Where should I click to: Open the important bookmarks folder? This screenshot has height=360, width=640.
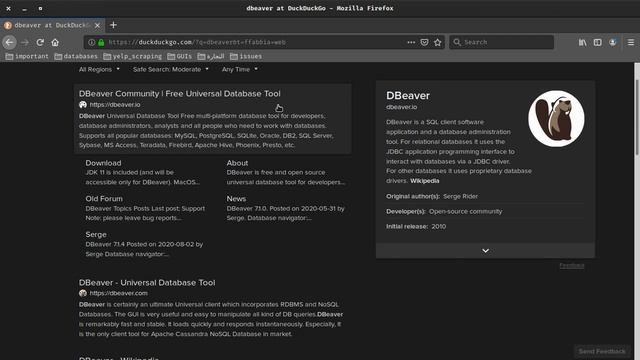click(27, 56)
